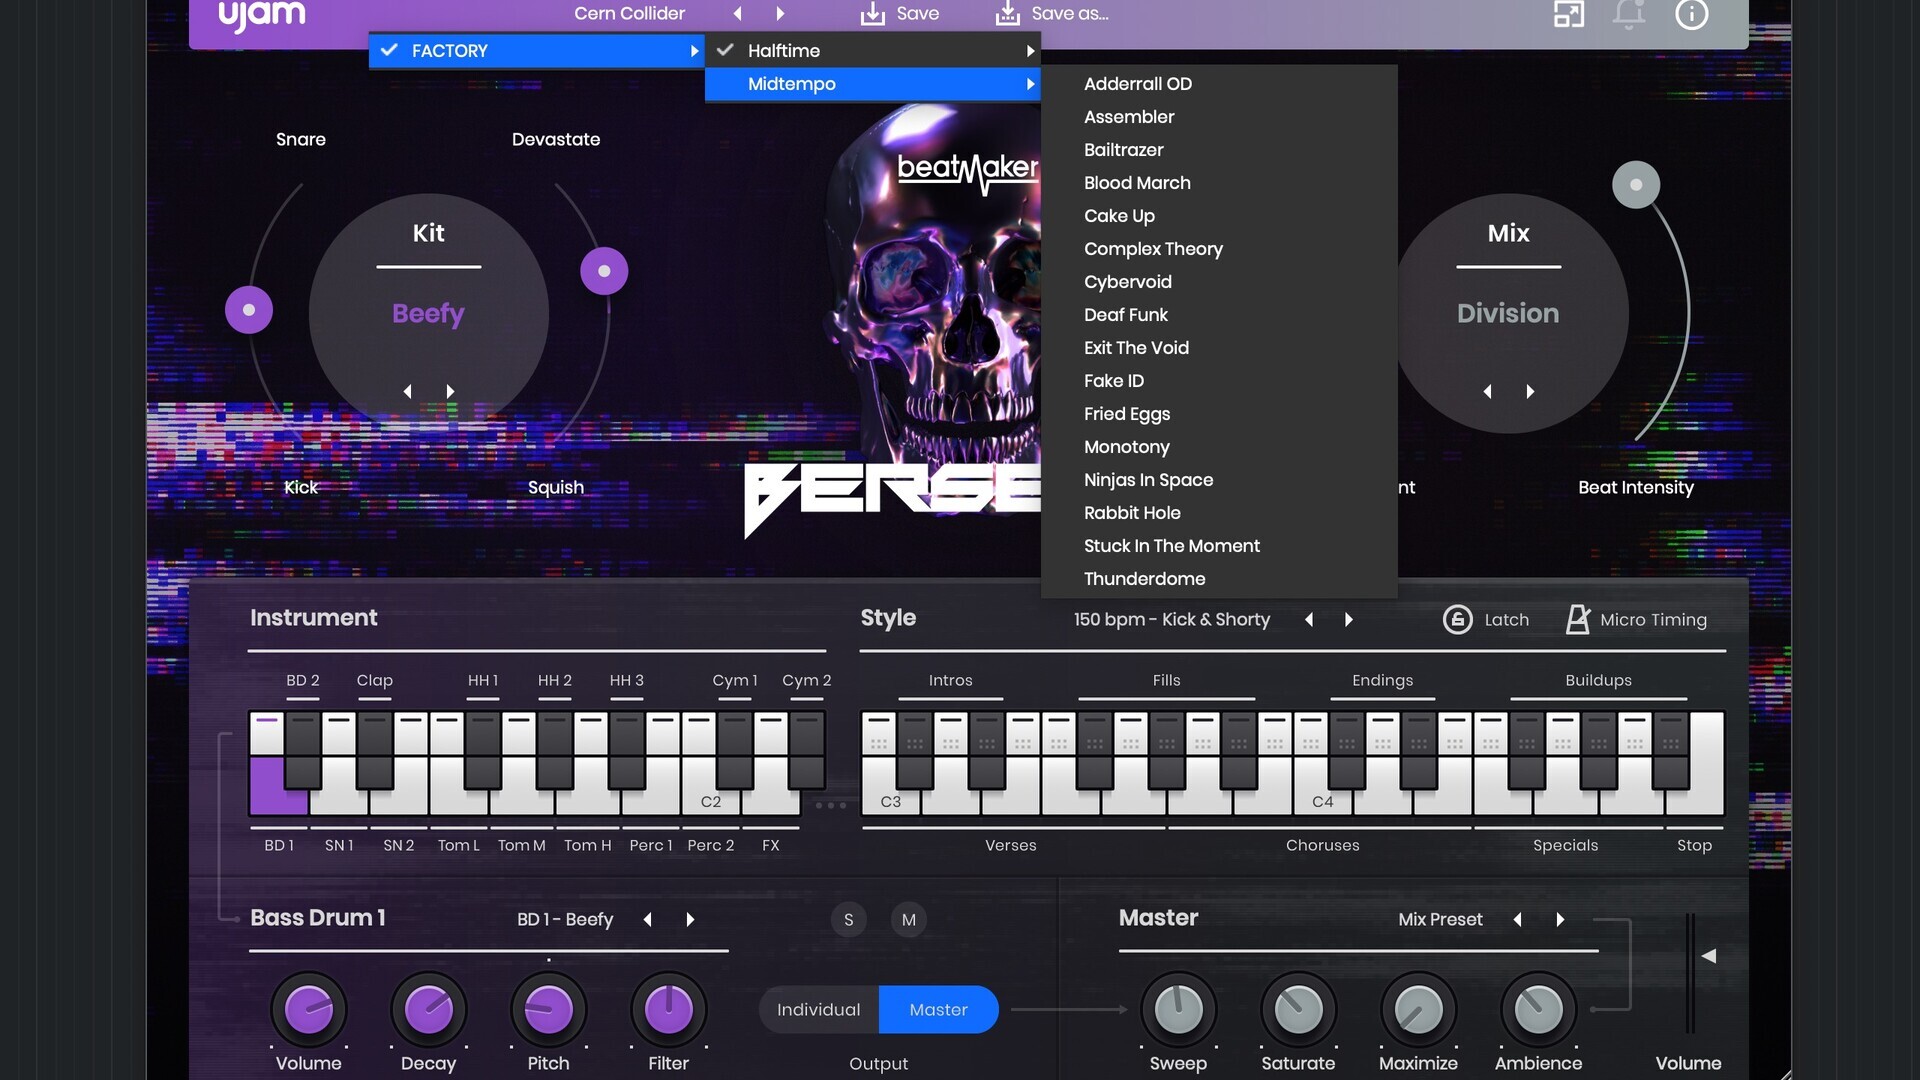Expand the Midtempo submenu
Screen dimensions: 1920x1080
tap(873, 84)
